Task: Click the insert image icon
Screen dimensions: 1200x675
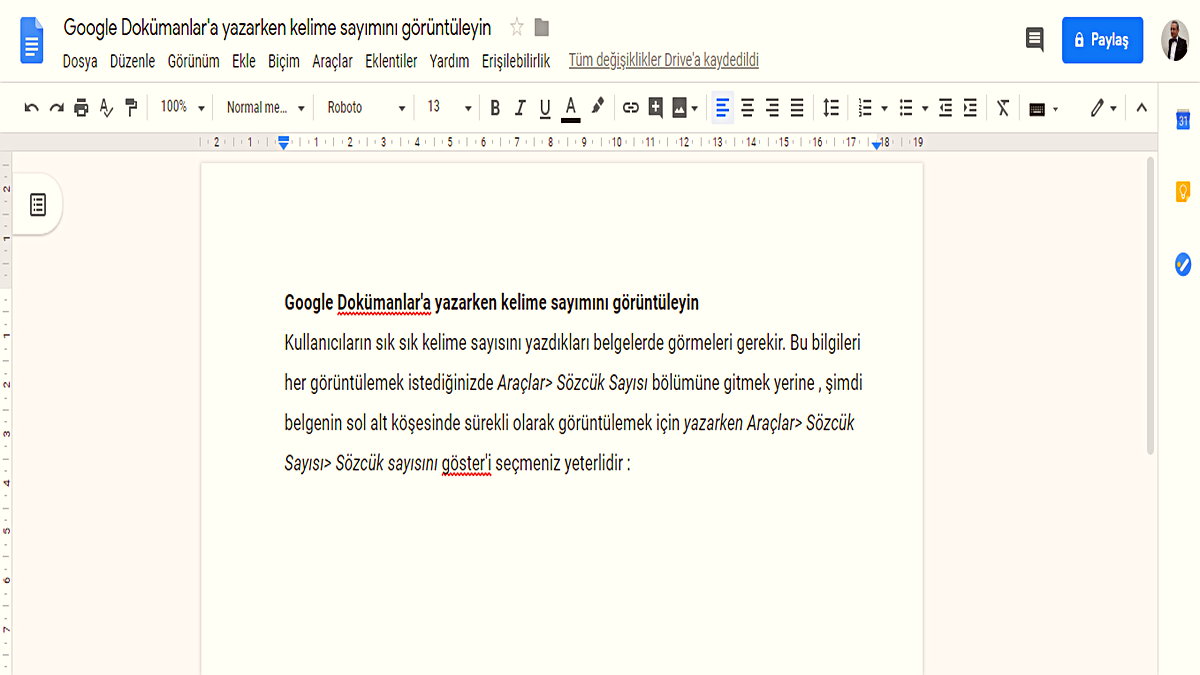Action: 680,108
